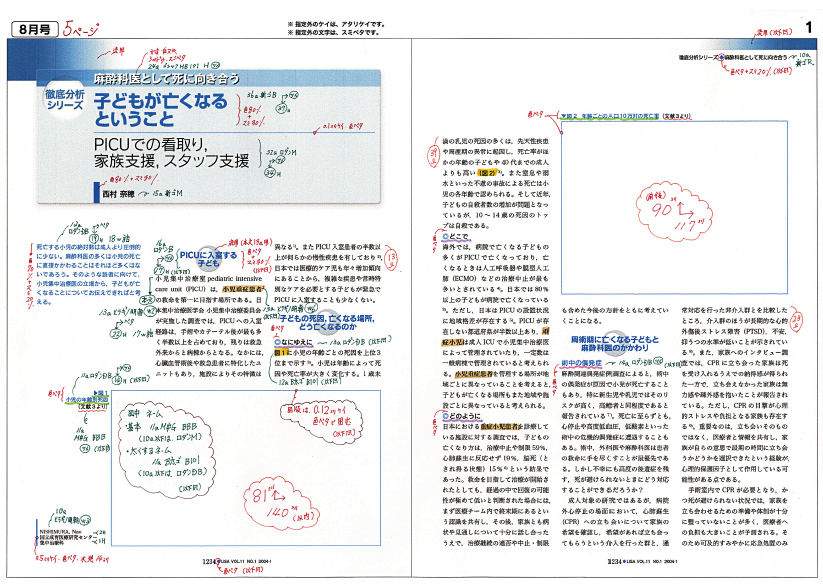Click the 8月号 boxed label
823x585 pixels.
point(31,30)
